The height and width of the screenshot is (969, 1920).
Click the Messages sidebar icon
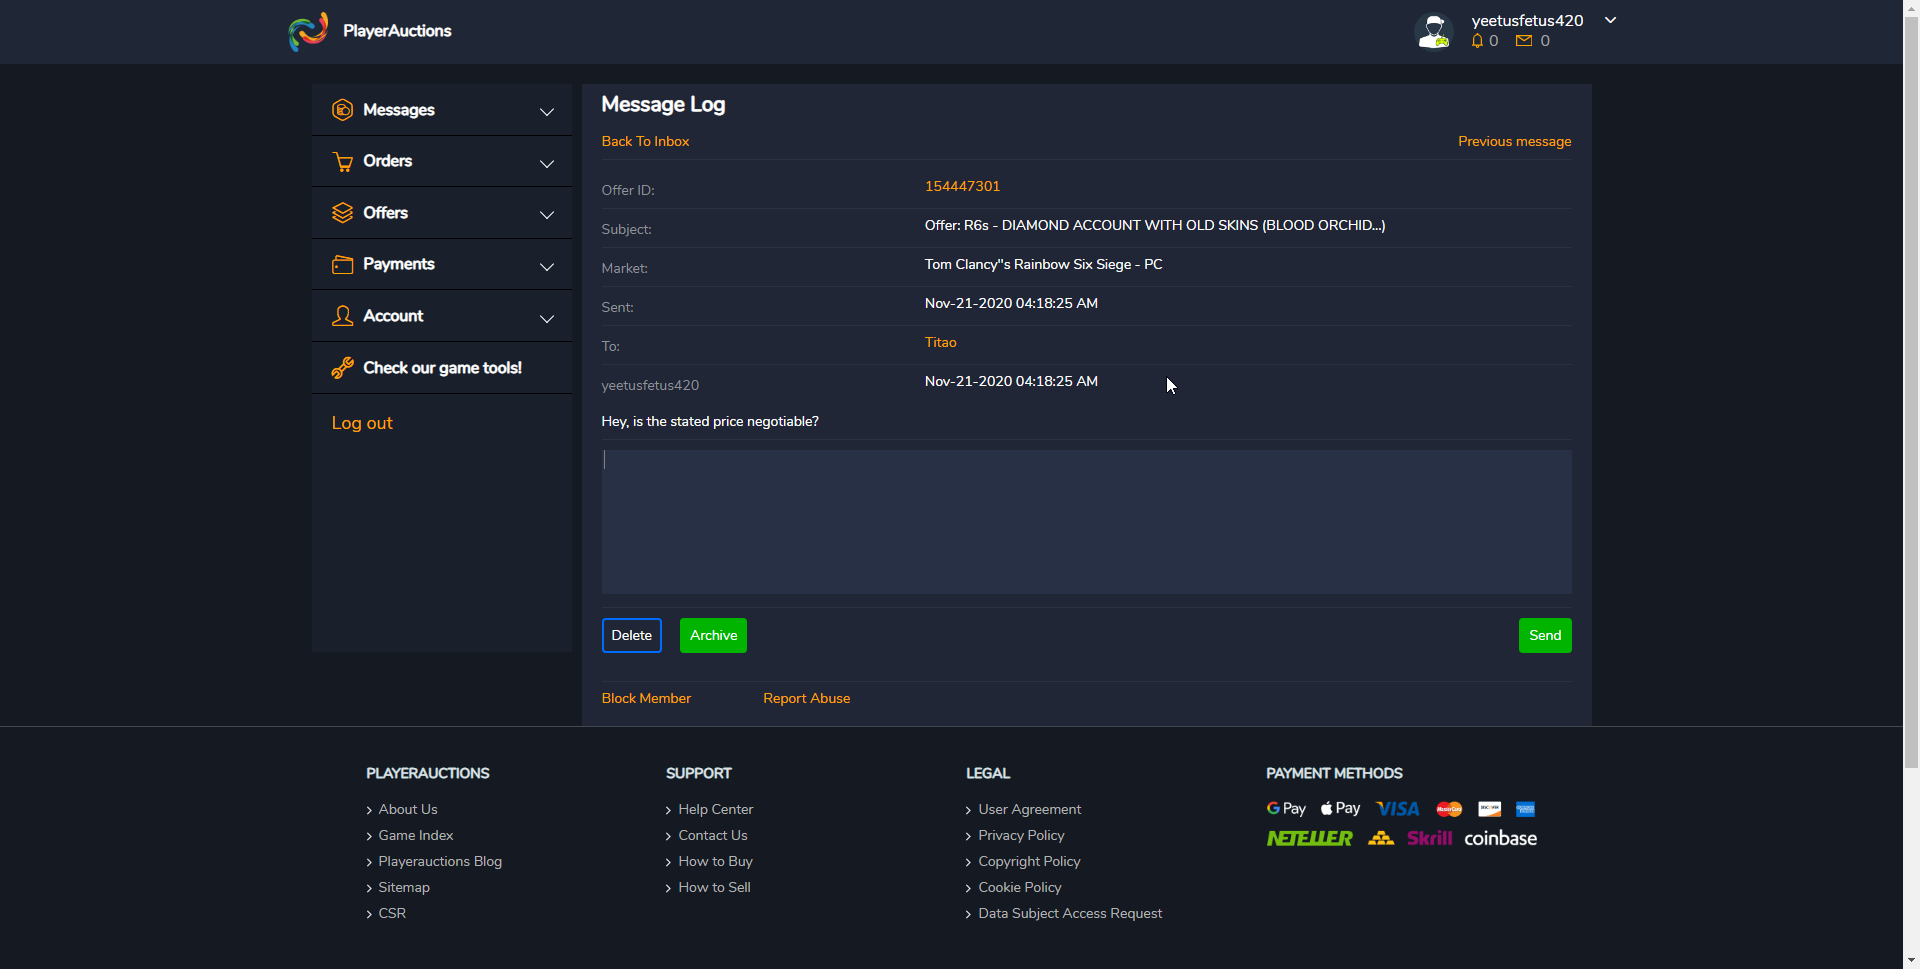[342, 110]
